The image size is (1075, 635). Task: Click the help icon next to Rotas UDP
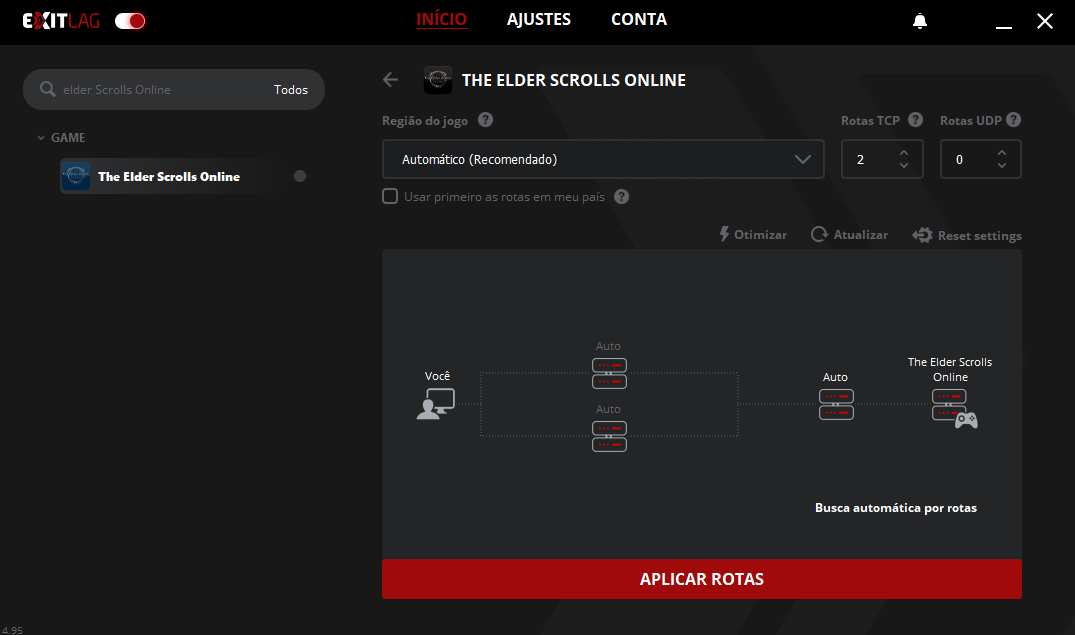[x=1013, y=120]
